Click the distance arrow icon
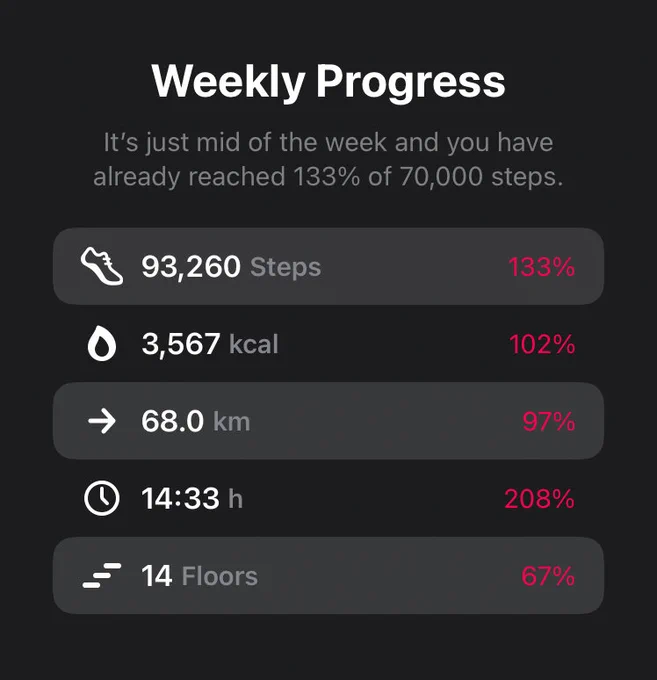This screenshot has width=657, height=680. click(x=102, y=421)
